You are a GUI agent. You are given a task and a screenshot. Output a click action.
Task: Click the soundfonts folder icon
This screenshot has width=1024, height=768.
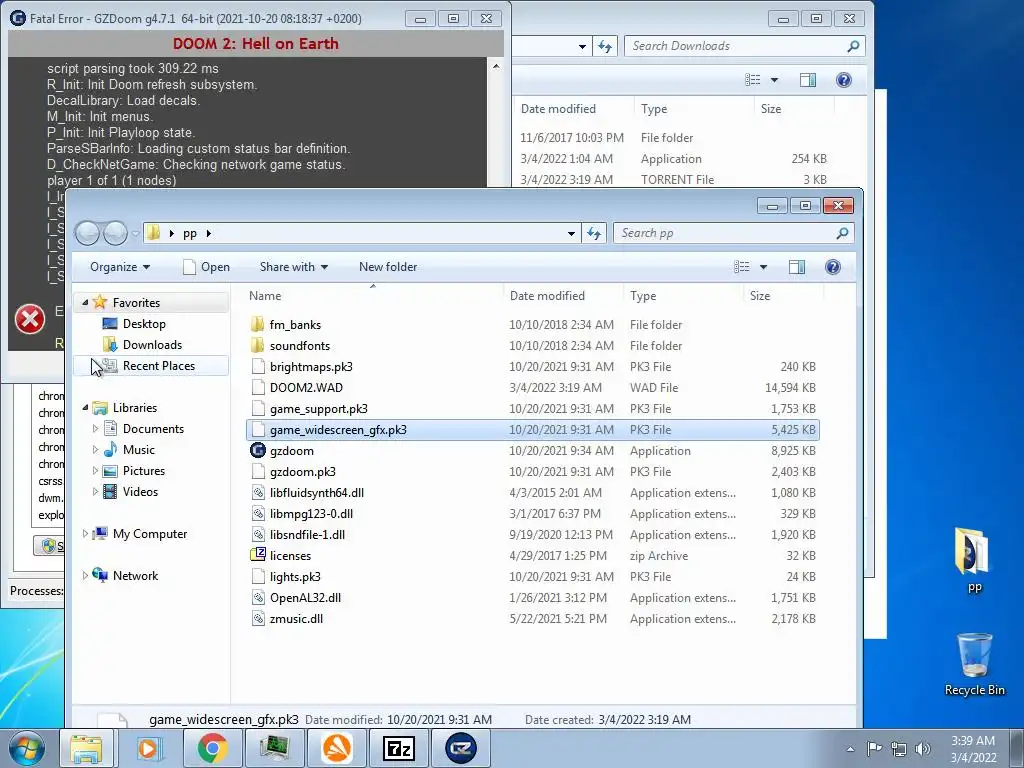pyautogui.click(x=258, y=345)
